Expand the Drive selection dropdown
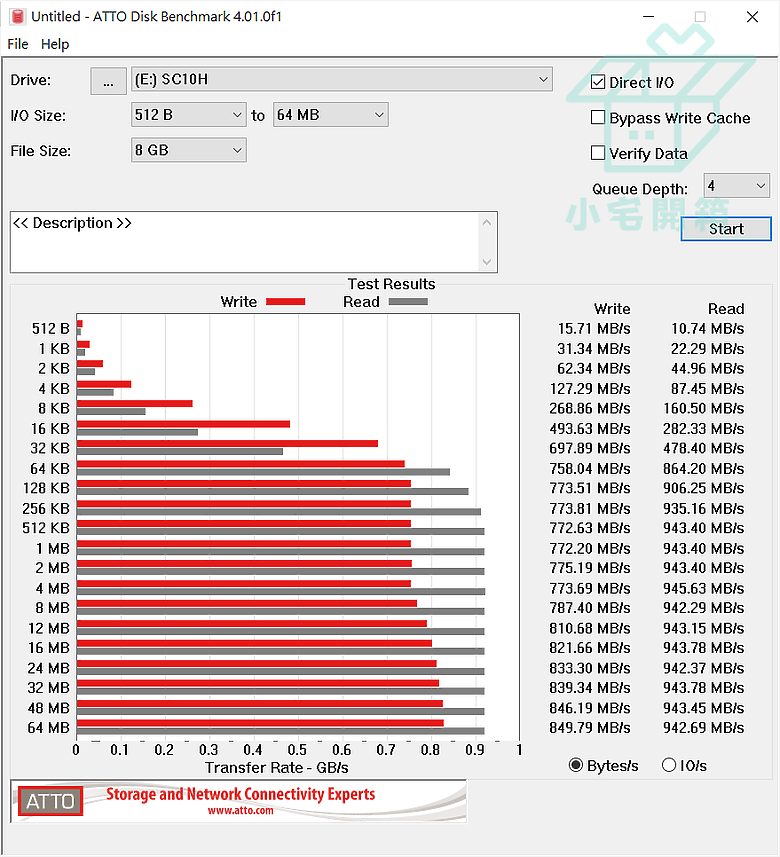The image size is (780, 857). pos(342,79)
